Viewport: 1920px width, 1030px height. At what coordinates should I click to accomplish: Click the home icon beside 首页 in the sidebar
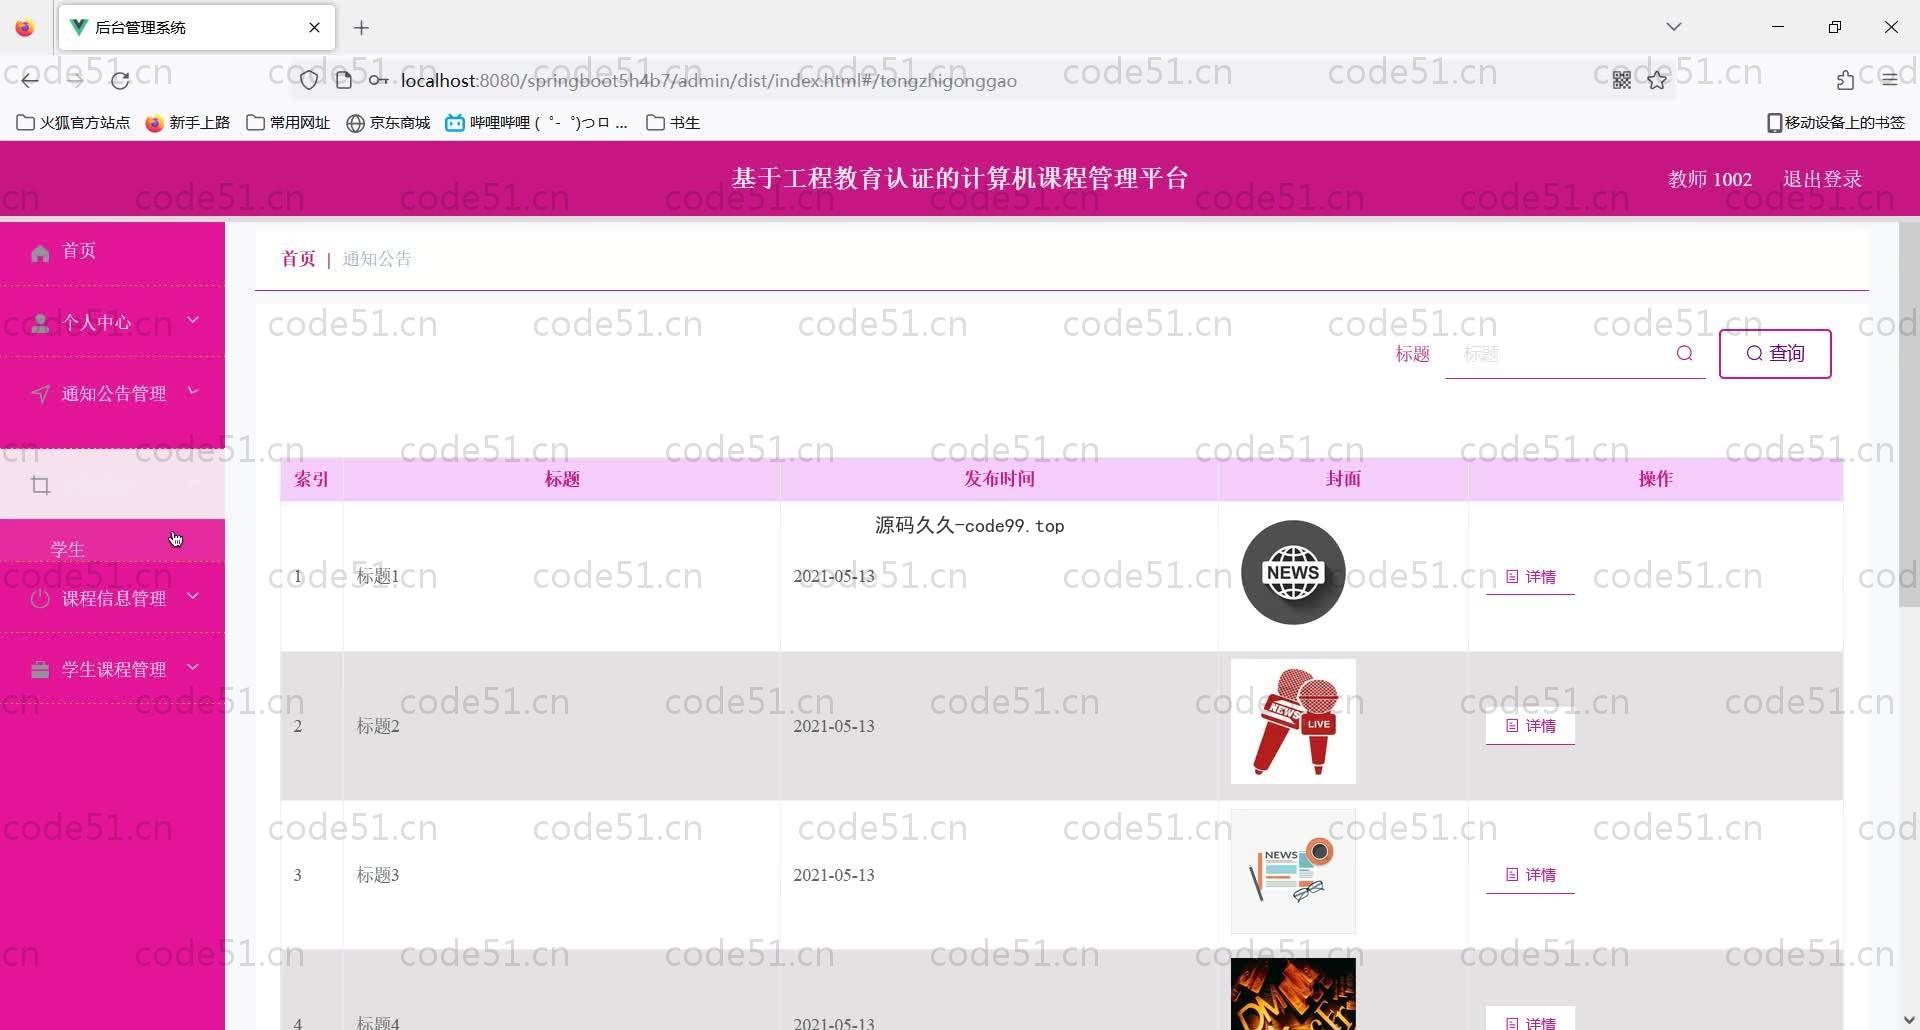point(40,253)
